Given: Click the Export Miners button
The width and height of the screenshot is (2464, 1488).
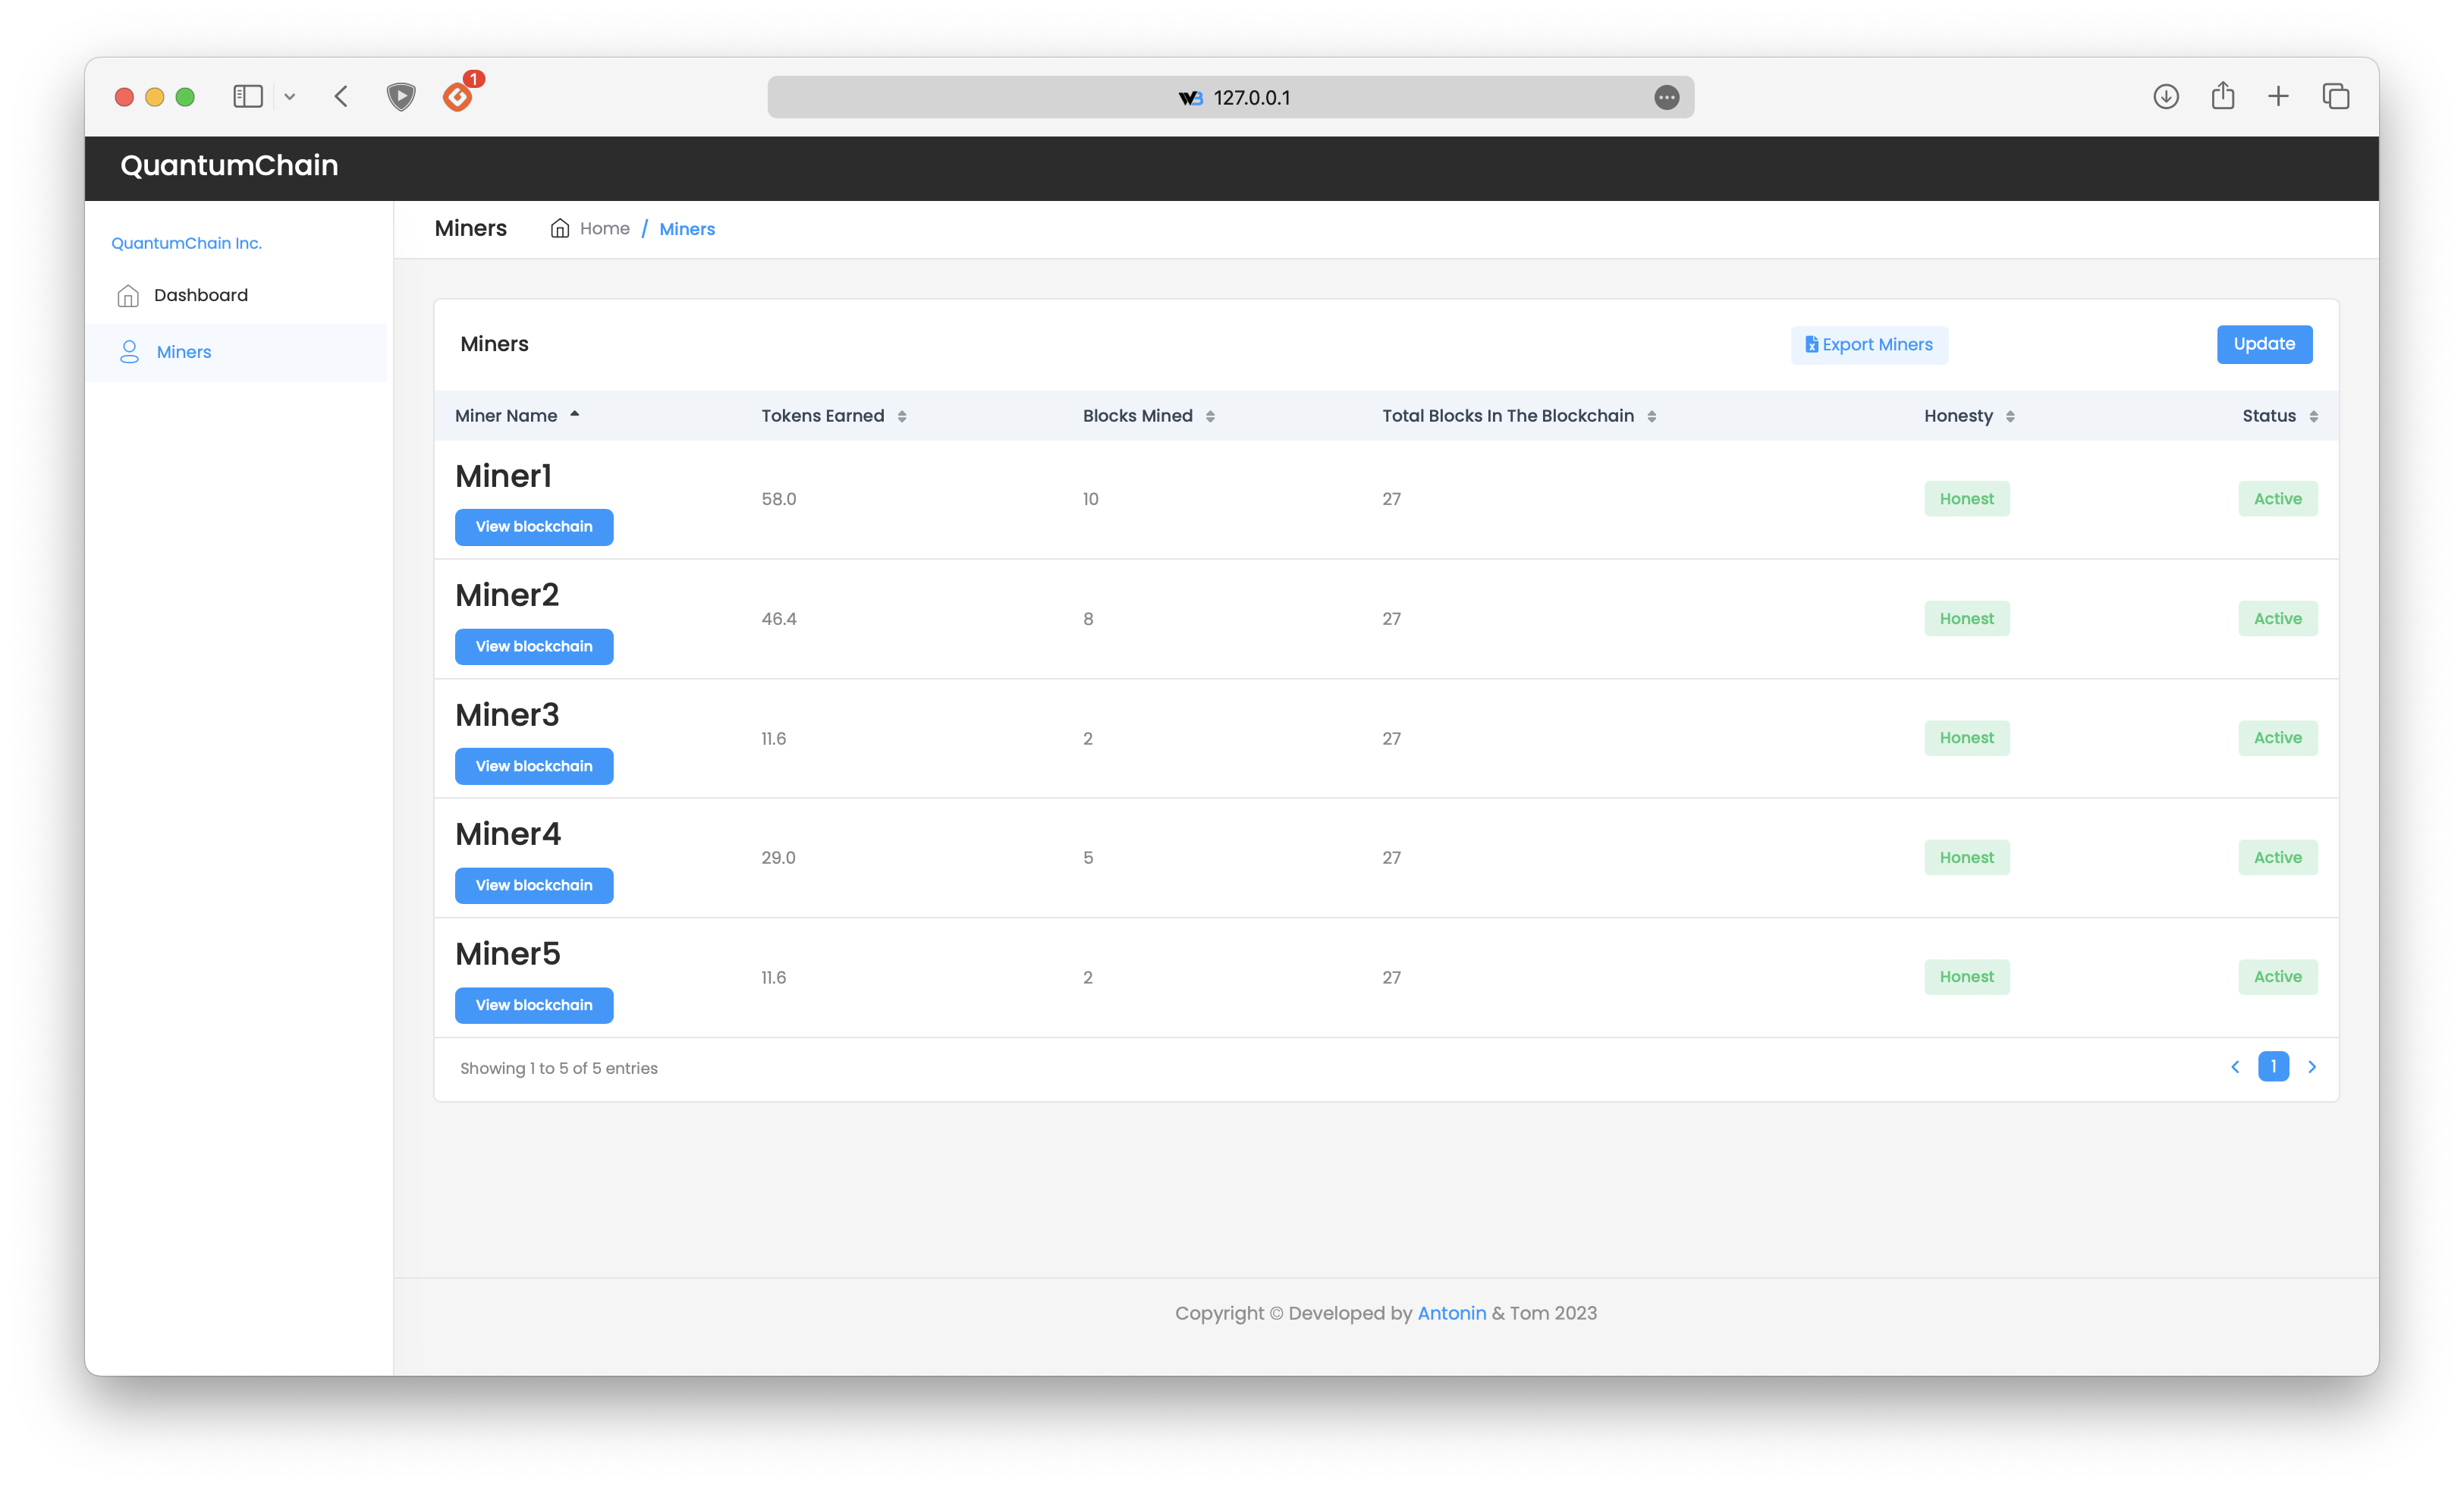Looking at the screenshot, I should (1868, 345).
